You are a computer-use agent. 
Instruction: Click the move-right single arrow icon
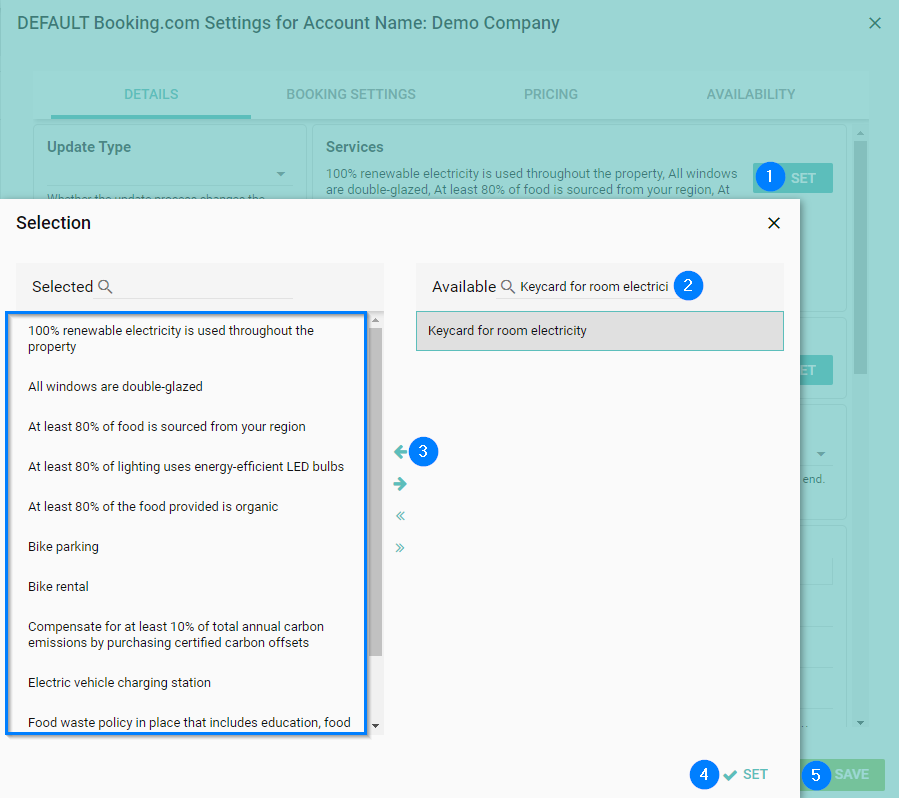click(x=400, y=484)
